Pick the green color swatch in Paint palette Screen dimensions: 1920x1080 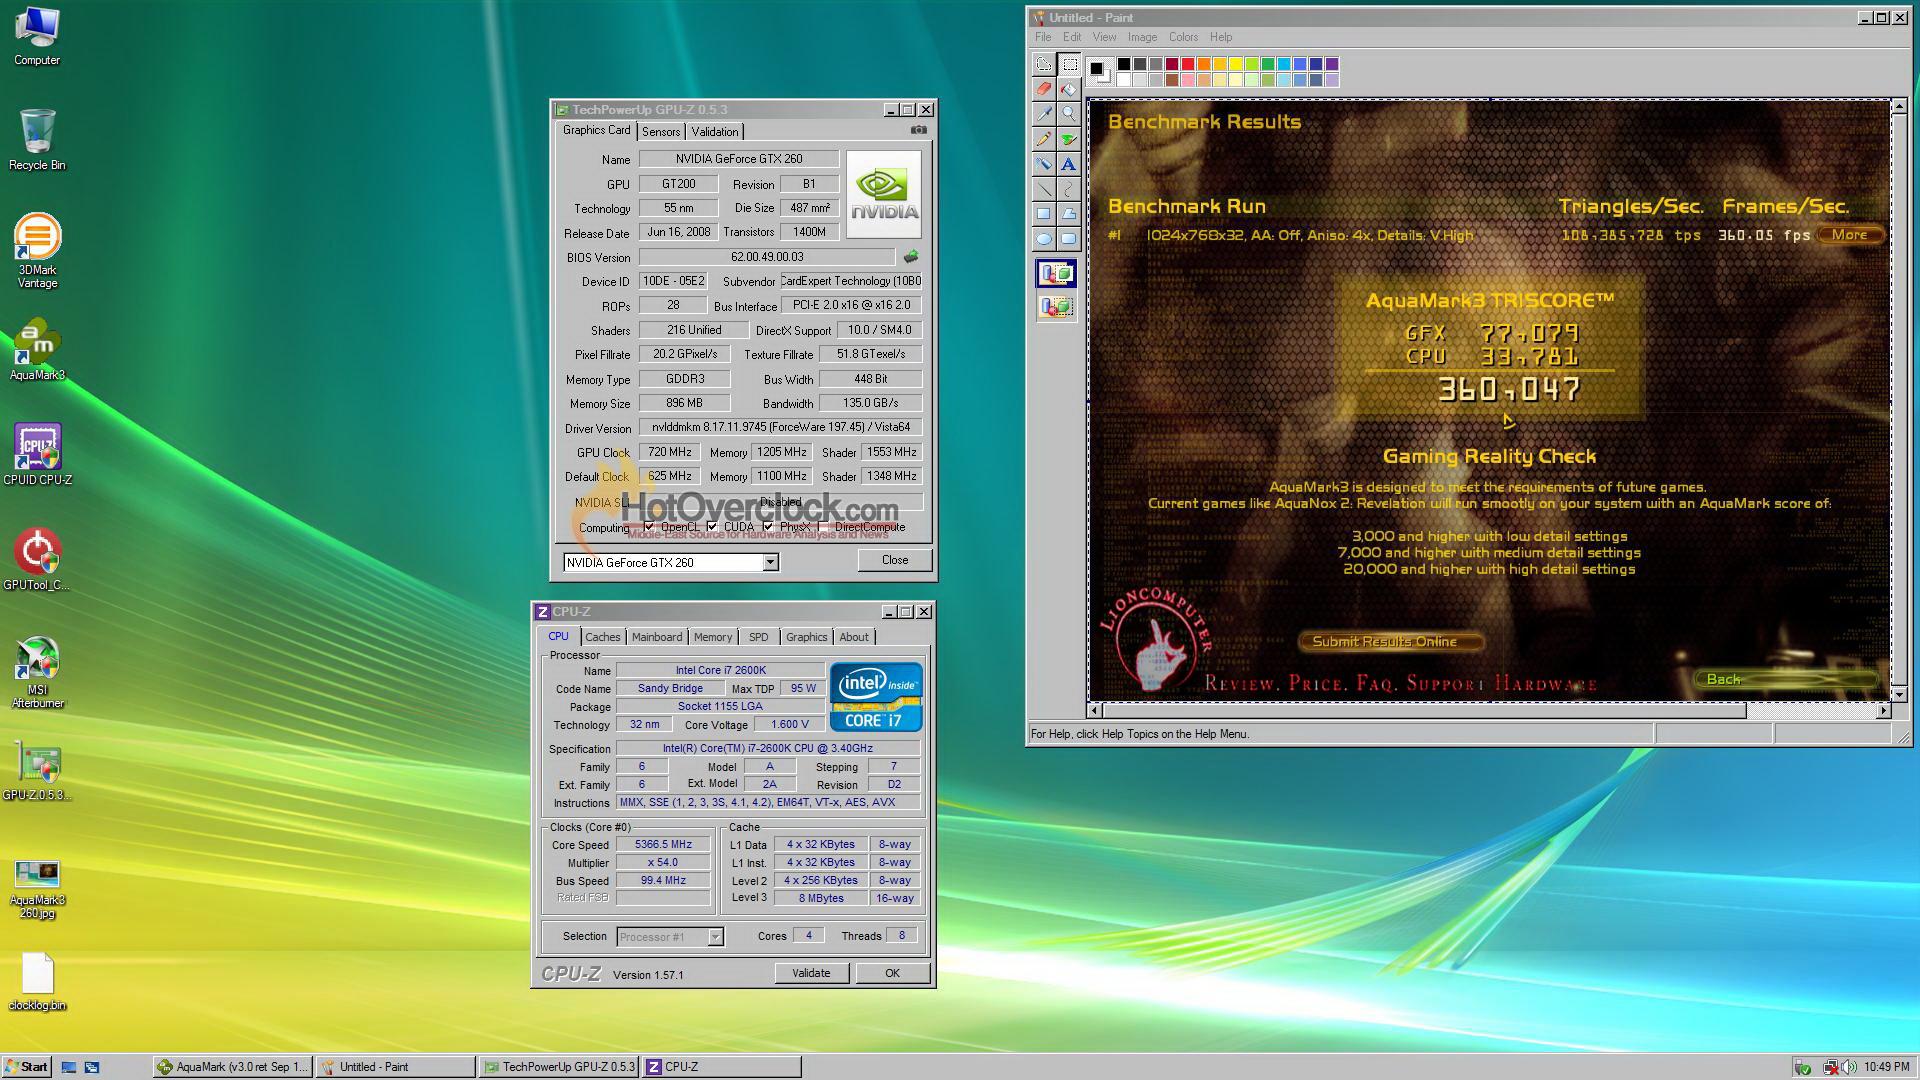tap(1268, 64)
